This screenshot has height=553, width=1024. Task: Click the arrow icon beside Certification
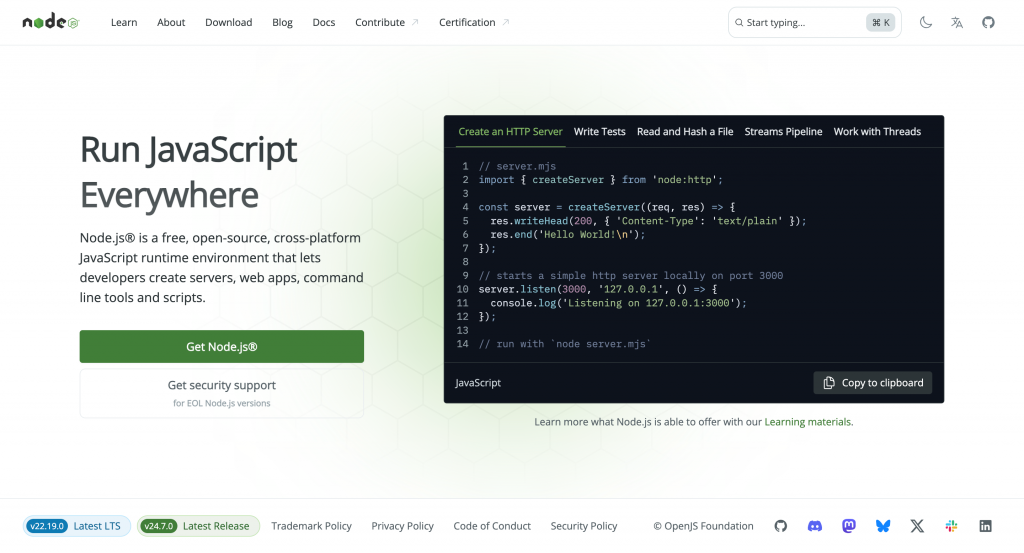[x=505, y=22]
